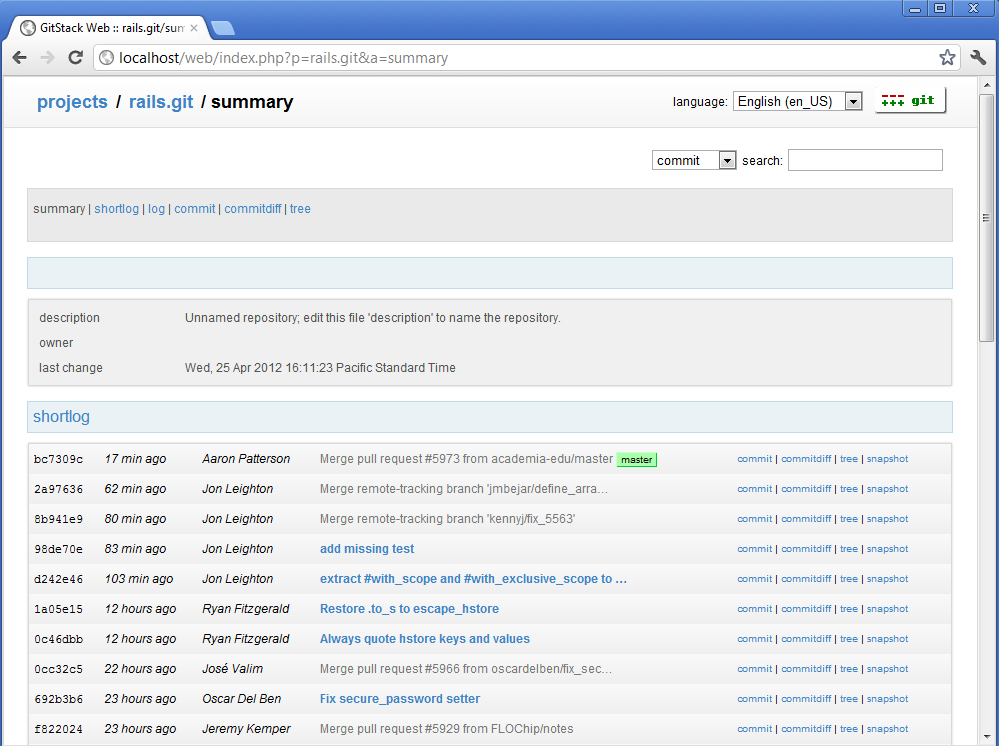Image resolution: width=999 pixels, height=746 pixels.
Task: Download snapshot for commit bc7309c
Action: pyautogui.click(x=888, y=459)
